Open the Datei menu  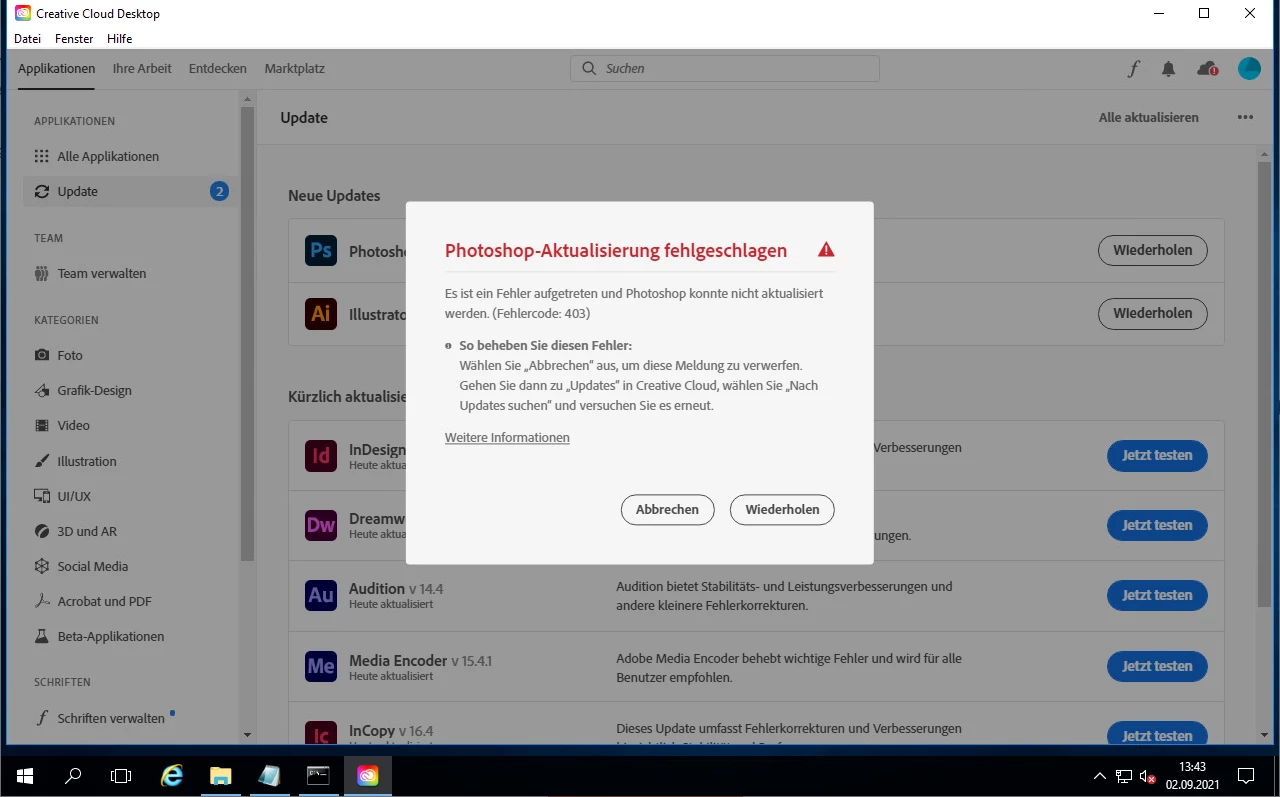click(27, 39)
